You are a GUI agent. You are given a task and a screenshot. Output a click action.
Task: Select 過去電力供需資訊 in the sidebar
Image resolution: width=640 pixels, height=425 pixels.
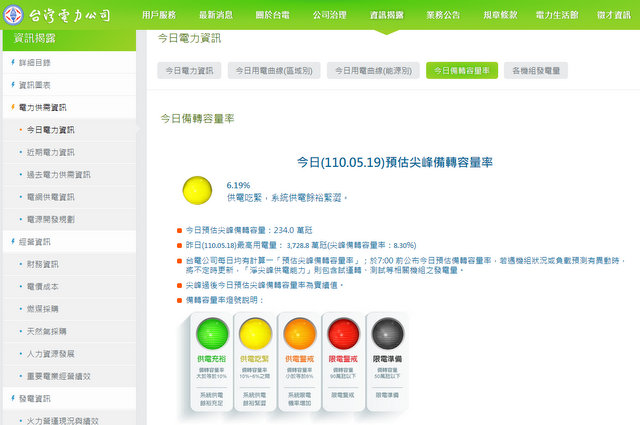pyautogui.click(x=69, y=175)
